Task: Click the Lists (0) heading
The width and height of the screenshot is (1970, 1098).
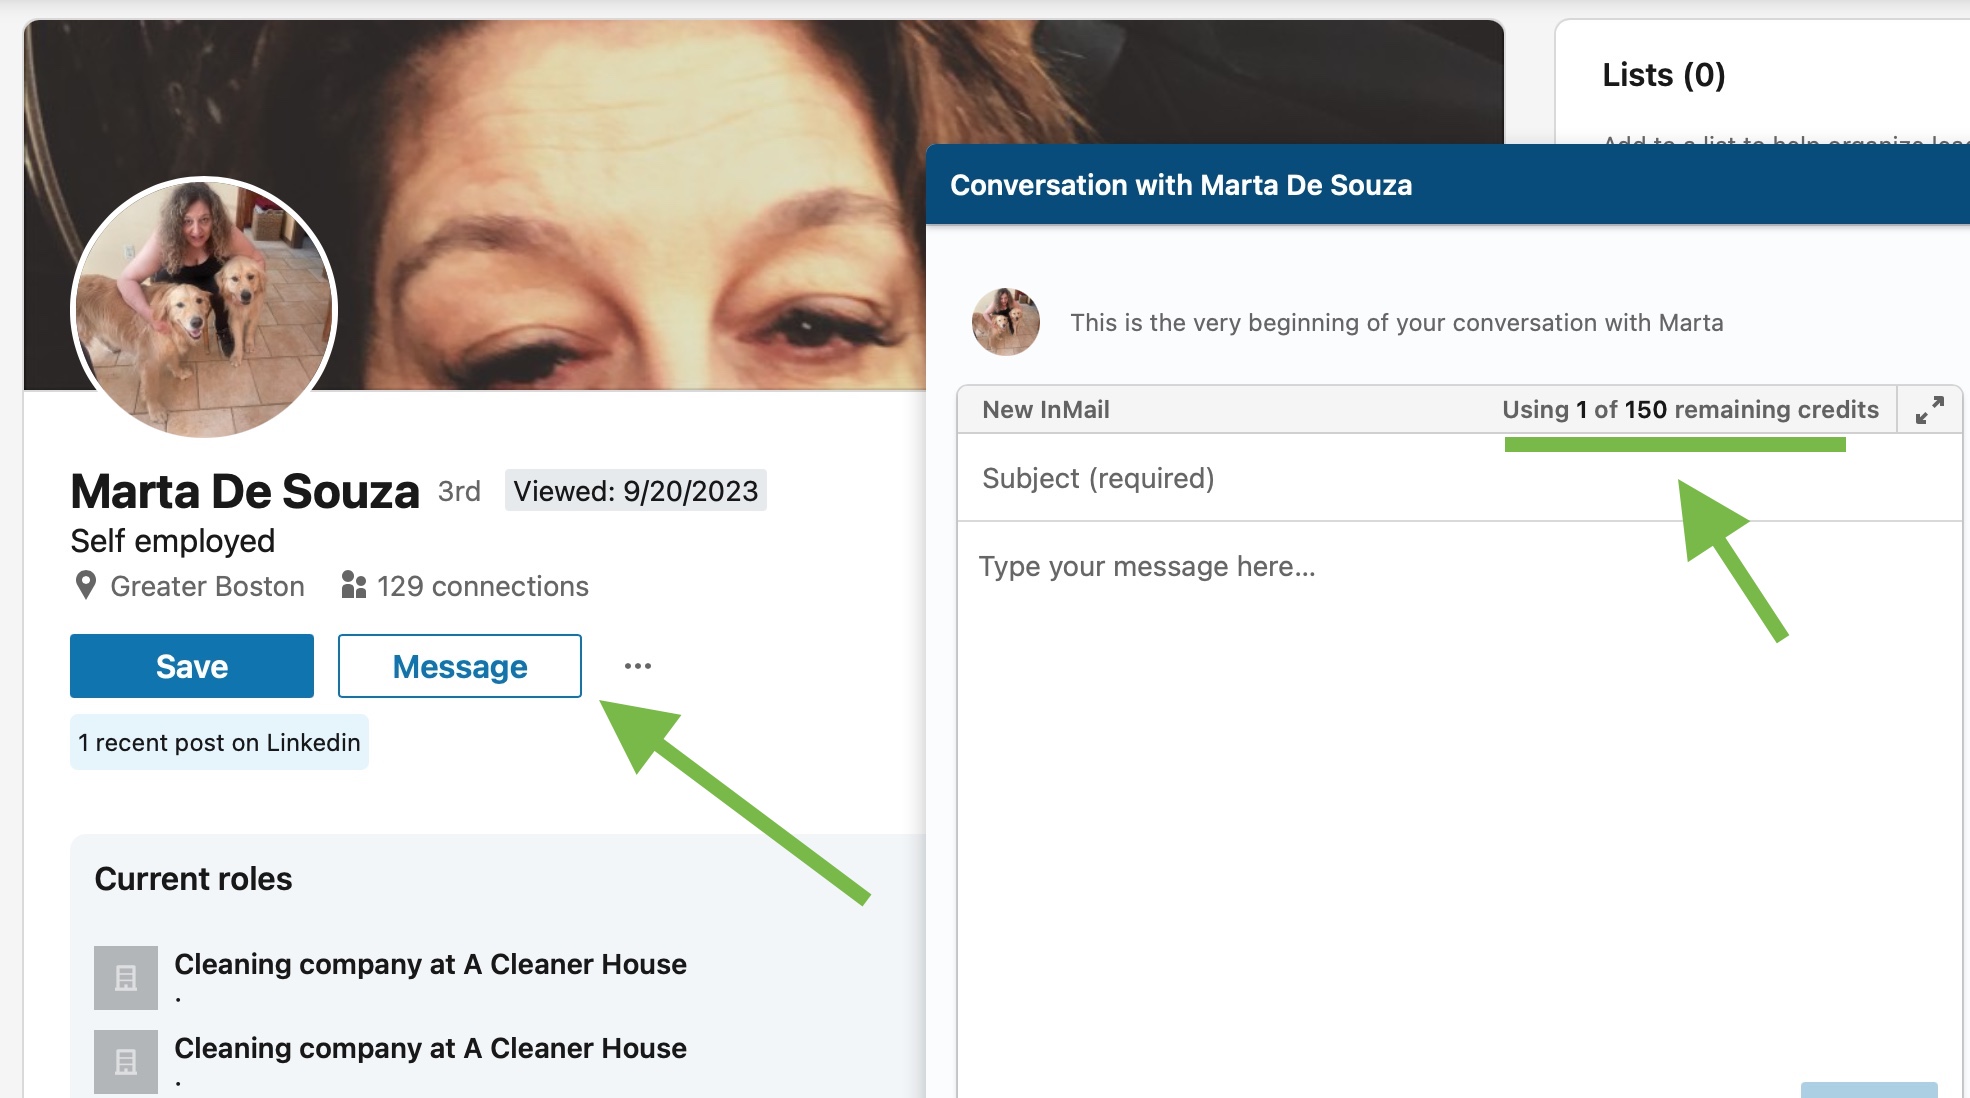Action: pyautogui.click(x=1664, y=75)
